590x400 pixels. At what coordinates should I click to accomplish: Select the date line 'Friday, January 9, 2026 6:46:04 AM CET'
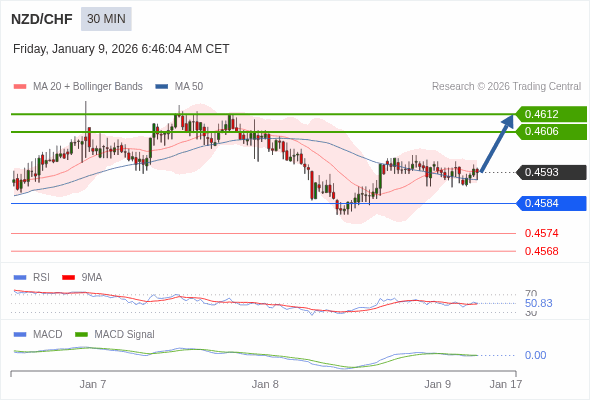121,49
